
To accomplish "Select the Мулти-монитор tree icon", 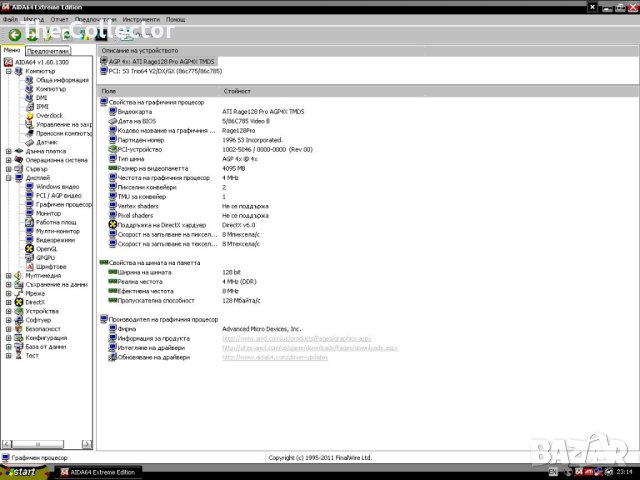I will pyautogui.click(x=29, y=231).
